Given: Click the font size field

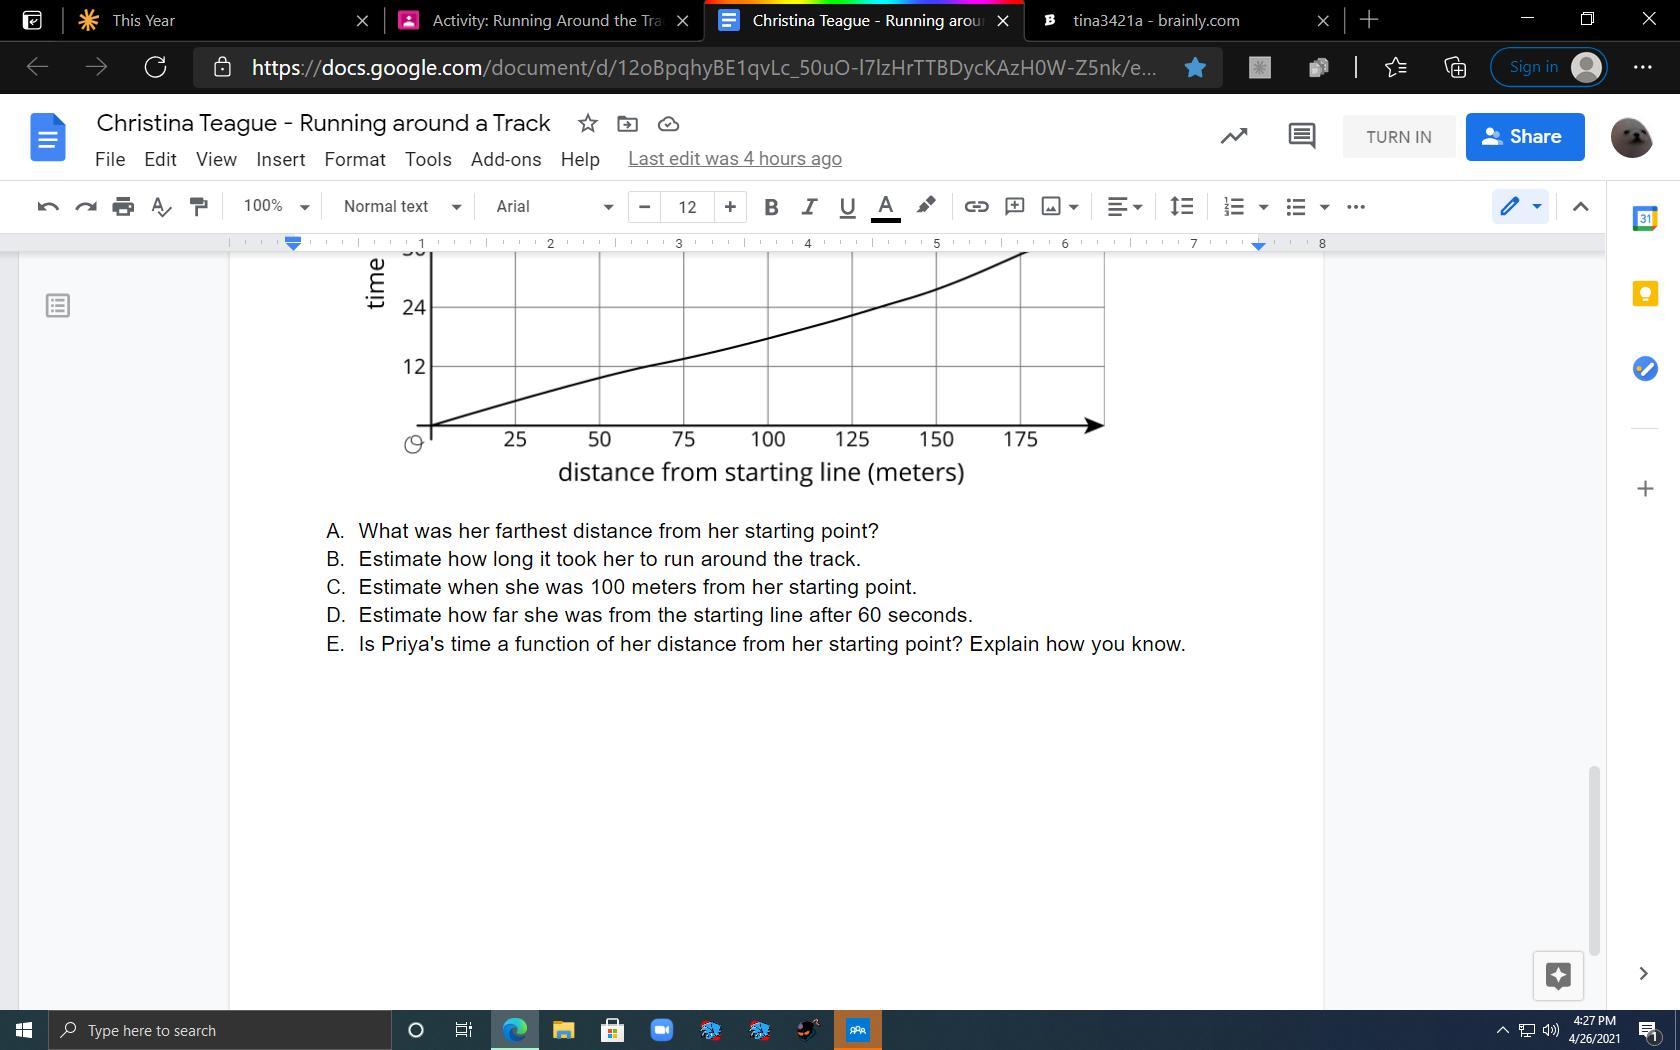Looking at the screenshot, I should pos(687,206).
